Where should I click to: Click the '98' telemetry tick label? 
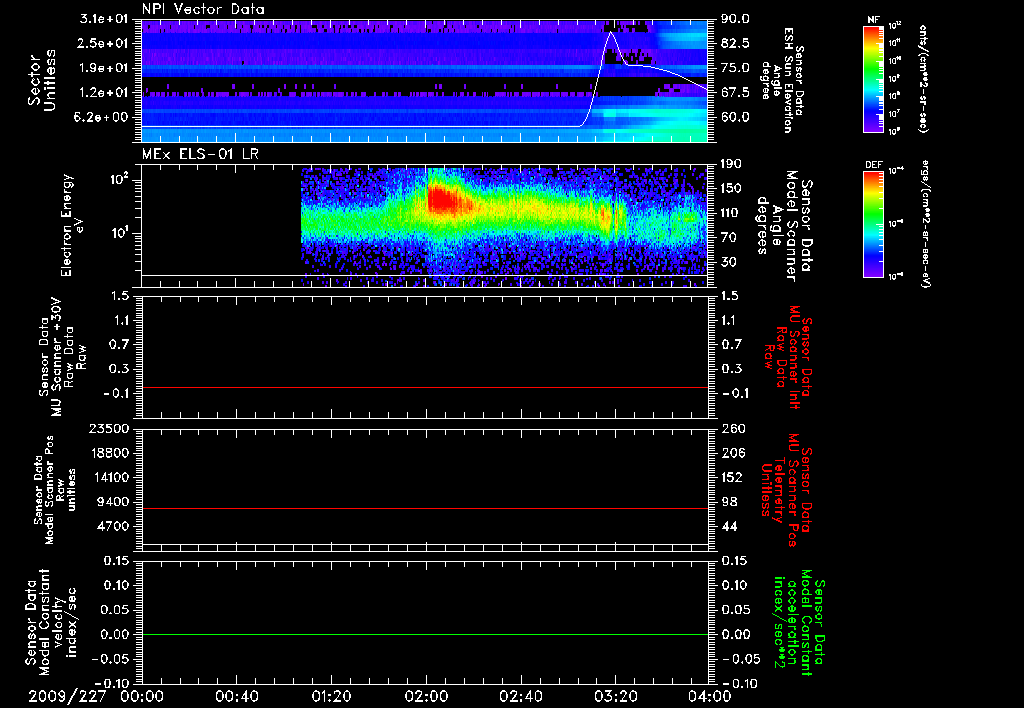pos(728,502)
